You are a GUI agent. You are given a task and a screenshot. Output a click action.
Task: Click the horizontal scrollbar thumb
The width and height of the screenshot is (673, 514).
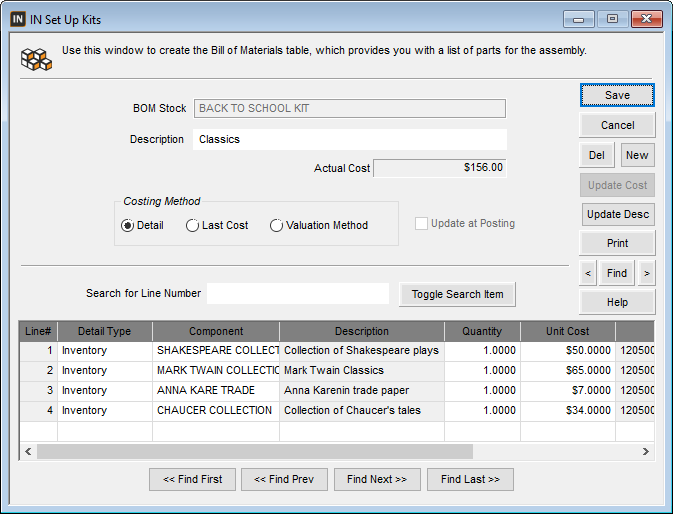click(255, 451)
